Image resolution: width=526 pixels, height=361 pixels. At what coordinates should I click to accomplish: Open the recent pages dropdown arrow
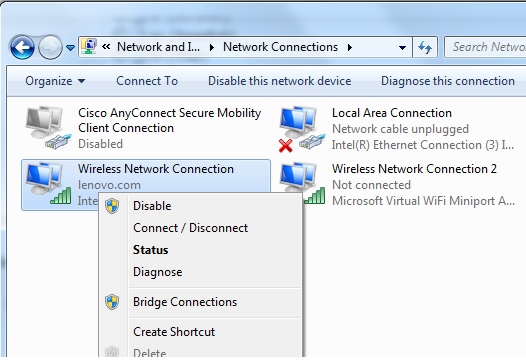point(70,48)
